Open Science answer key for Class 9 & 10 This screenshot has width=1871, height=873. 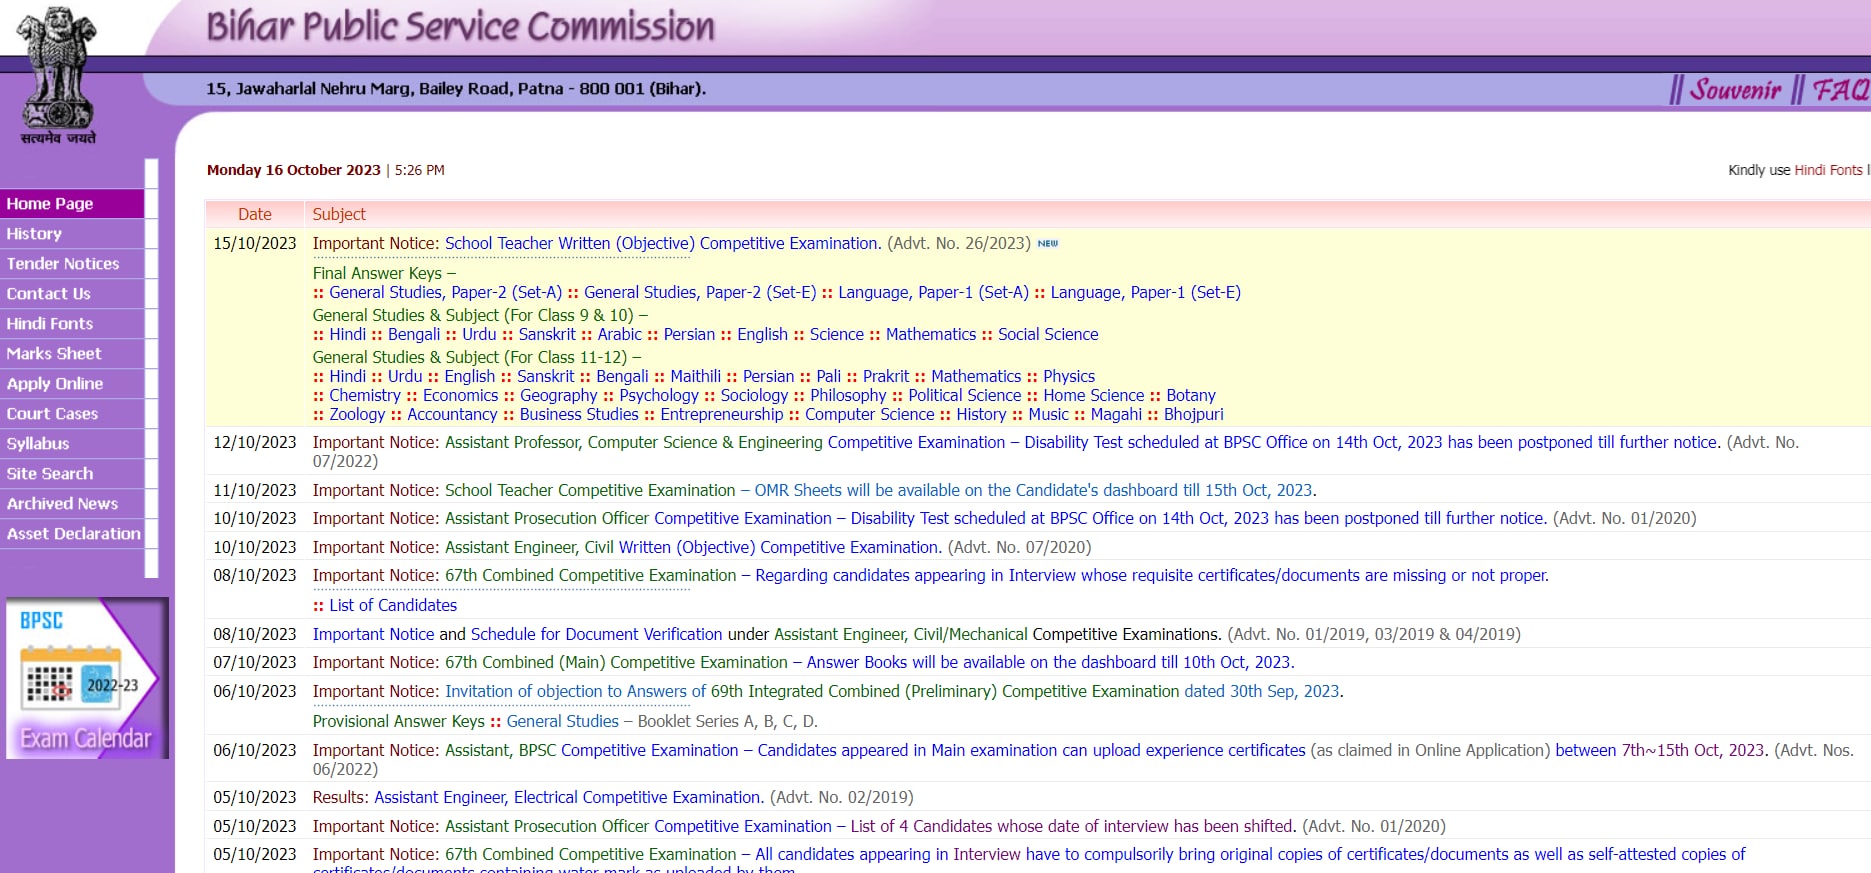(x=837, y=334)
